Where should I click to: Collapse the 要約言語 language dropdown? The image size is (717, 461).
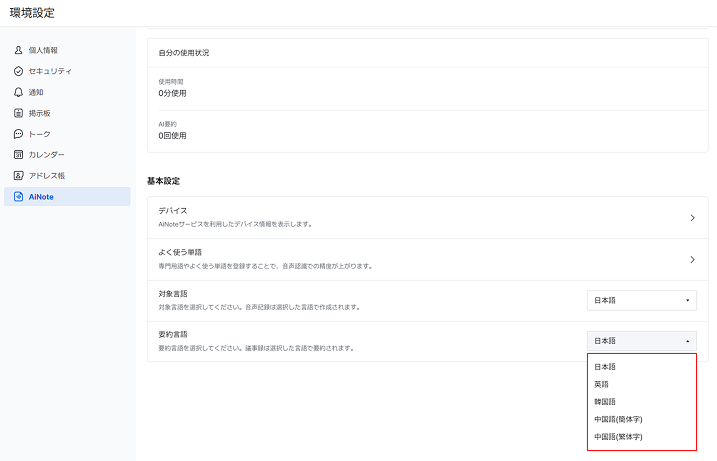[641, 341]
